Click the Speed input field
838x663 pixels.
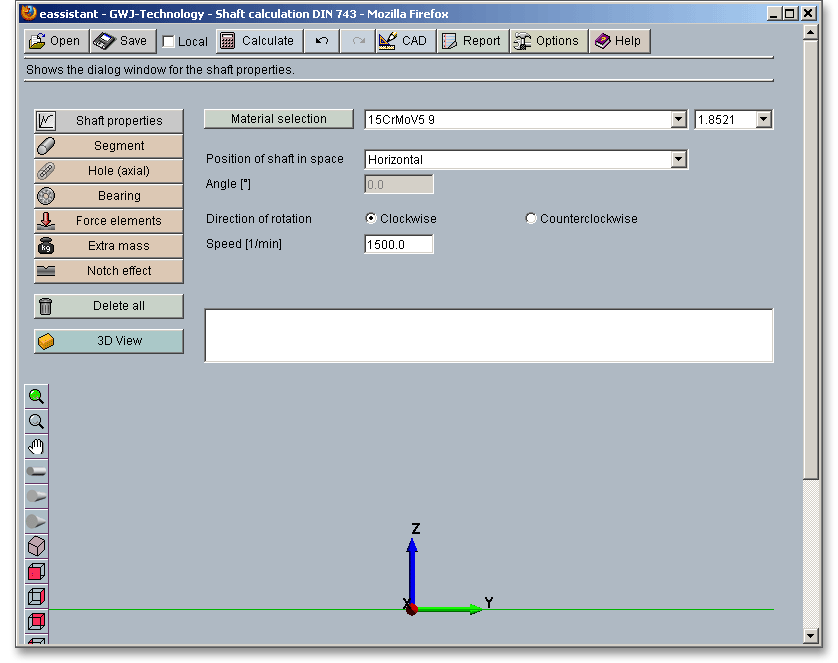pyautogui.click(x=399, y=244)
